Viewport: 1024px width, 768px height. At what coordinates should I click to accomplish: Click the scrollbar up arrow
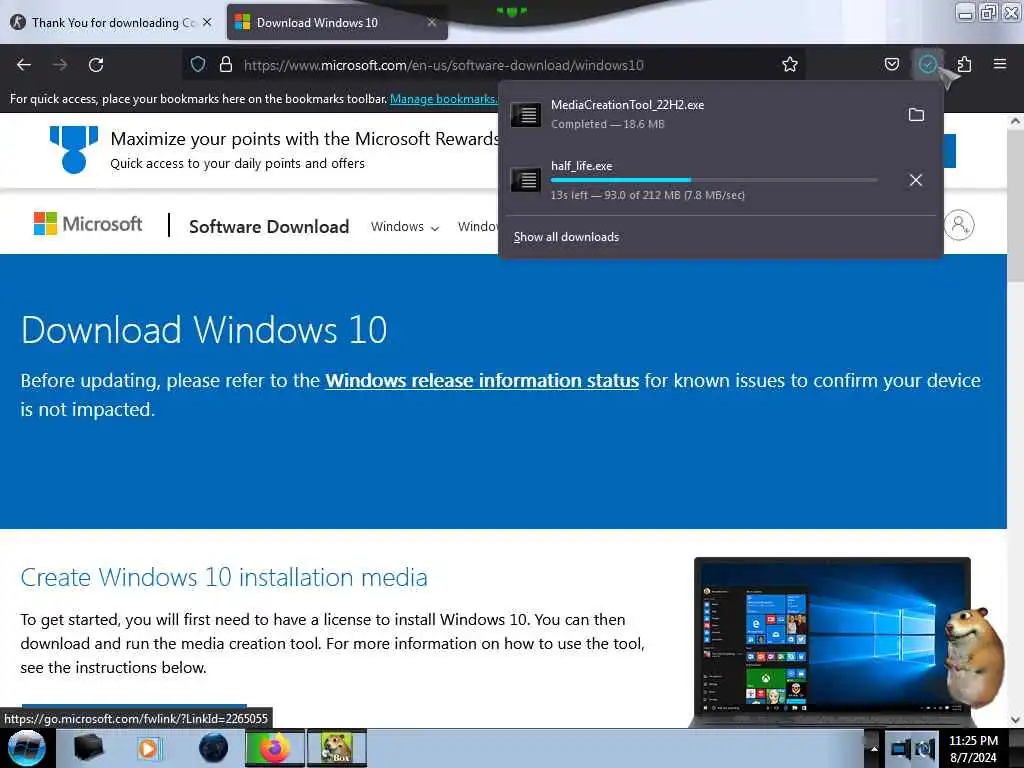point(1016,121)
